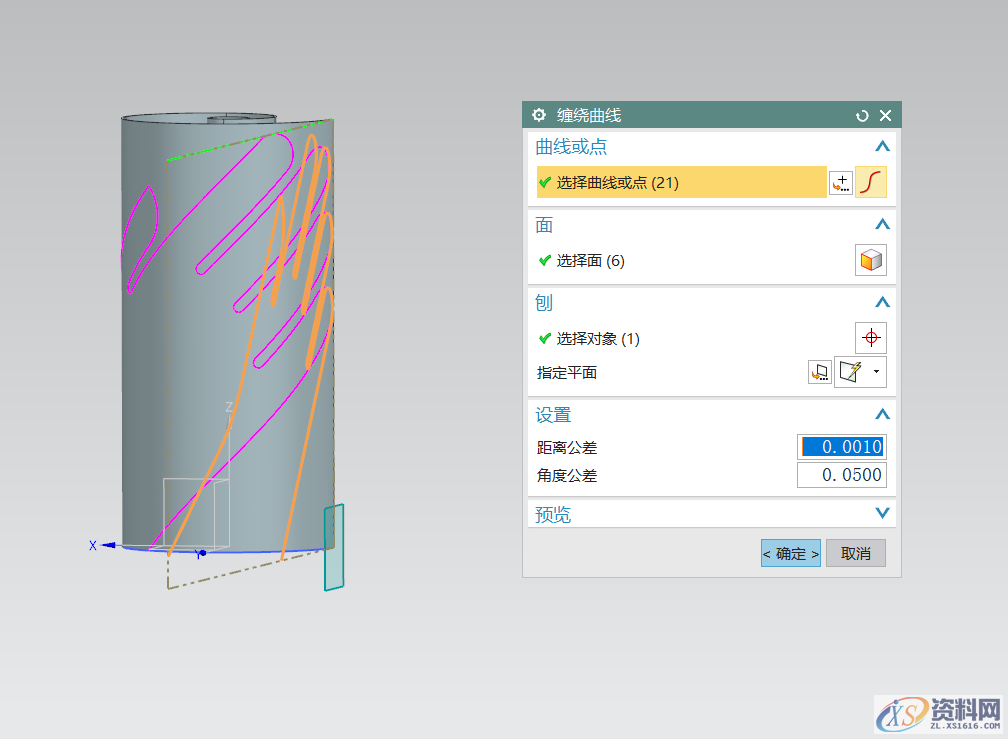Open the dialog settings gear icon
The width and height of the screenshot is (1008, 739).
click(539, 115)
